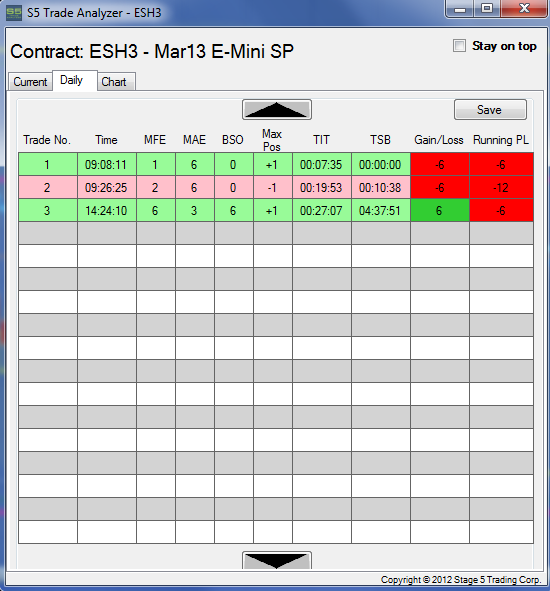Click the Max Pos cell showing -1
This screenshot has width=550, height=591.
[x=273, y=187]
